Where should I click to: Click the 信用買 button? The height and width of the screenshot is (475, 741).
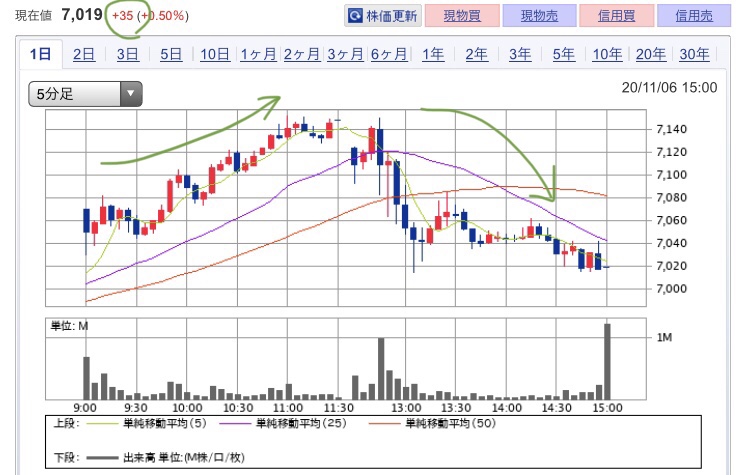(x=616, y=16)
